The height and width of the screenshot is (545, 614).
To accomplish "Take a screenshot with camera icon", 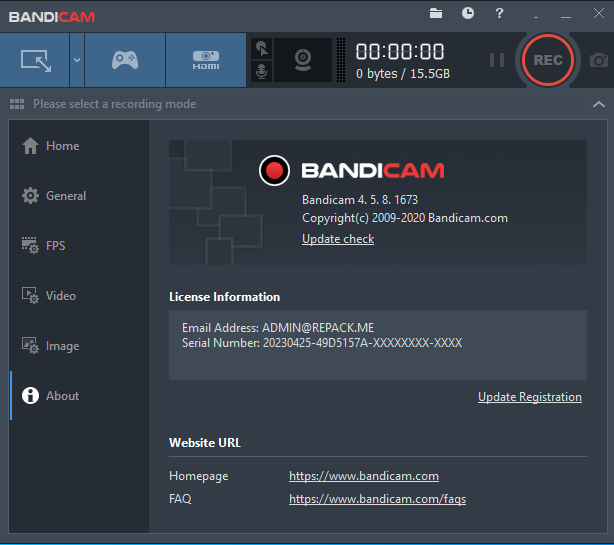I will 599,60.
